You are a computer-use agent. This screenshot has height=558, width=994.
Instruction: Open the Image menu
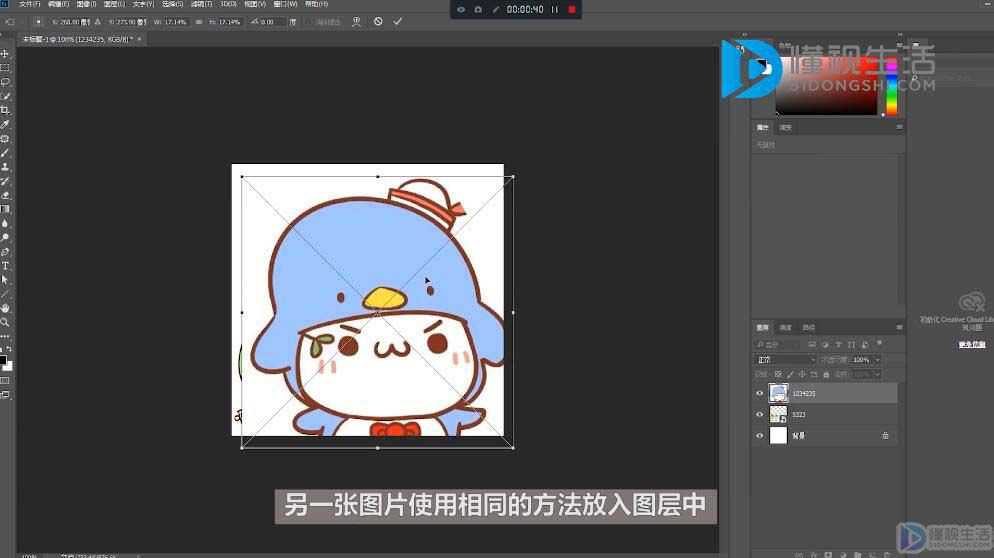click(86, 4)
